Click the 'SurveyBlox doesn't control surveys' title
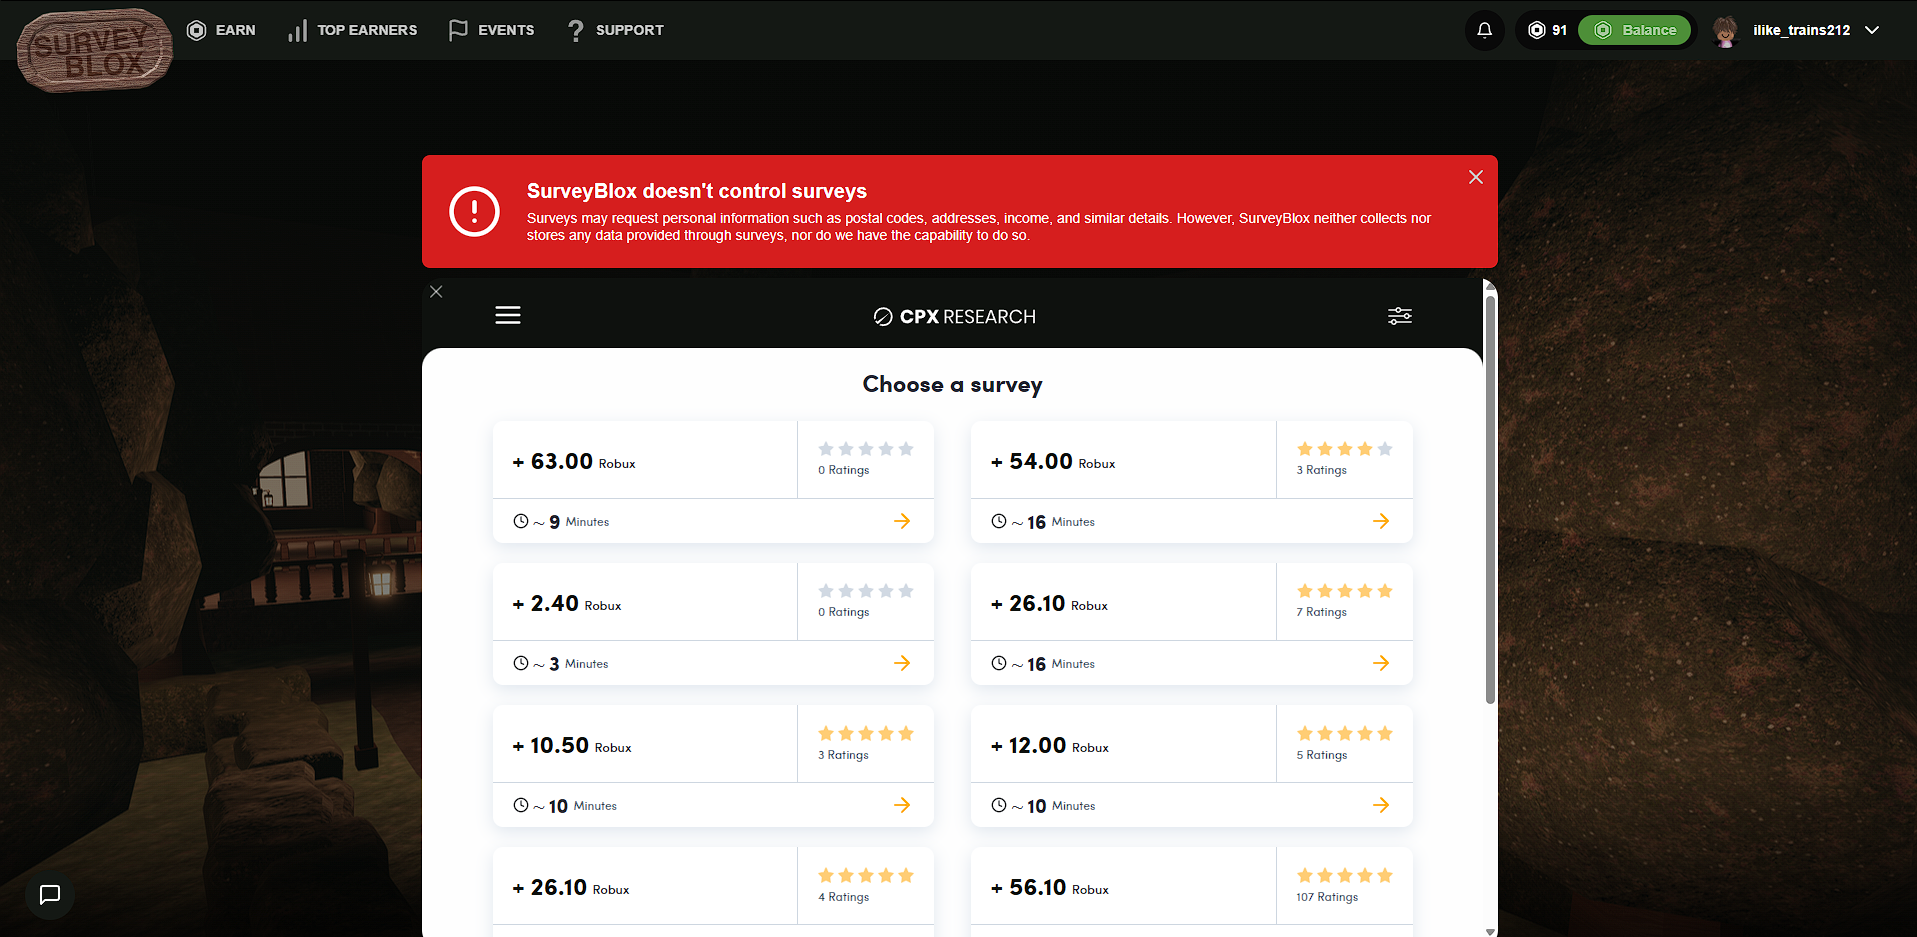The width and height of the screenshot is (1917, 937). click(697, 191)
